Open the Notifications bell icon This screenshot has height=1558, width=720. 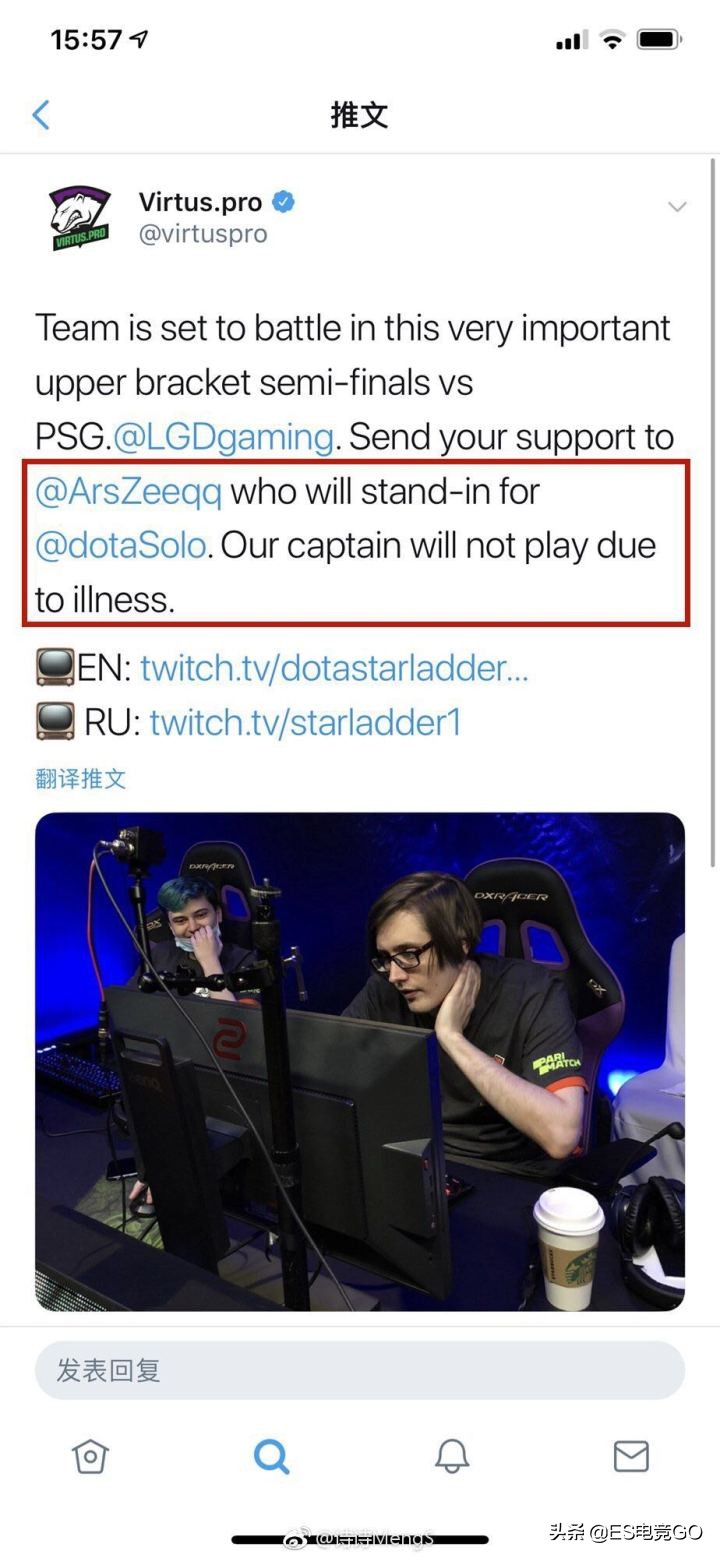tap(452, 1456)
